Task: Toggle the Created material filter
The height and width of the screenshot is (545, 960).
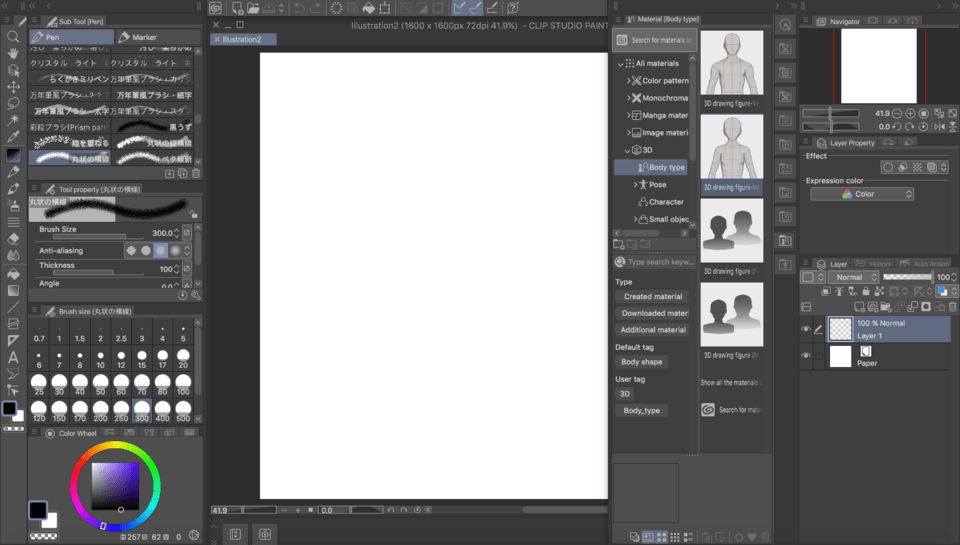Action: (653, 297)
